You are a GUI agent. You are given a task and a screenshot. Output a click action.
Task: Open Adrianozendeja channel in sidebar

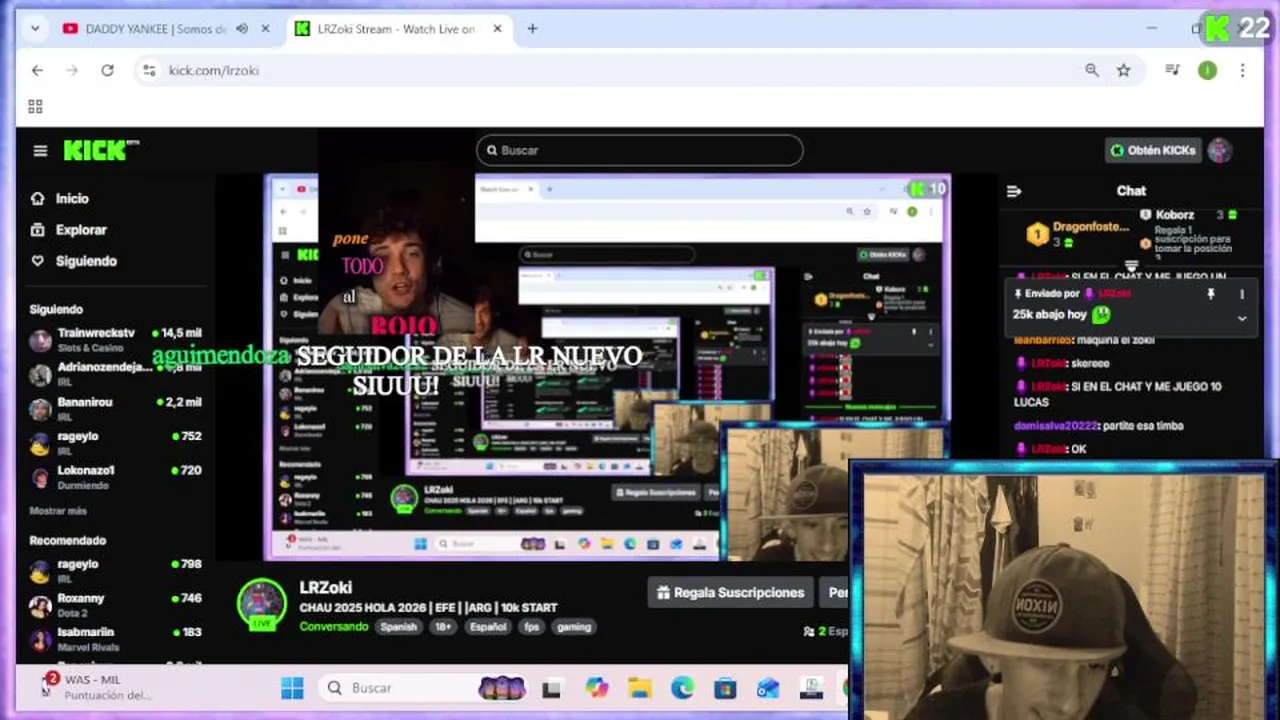116,374
